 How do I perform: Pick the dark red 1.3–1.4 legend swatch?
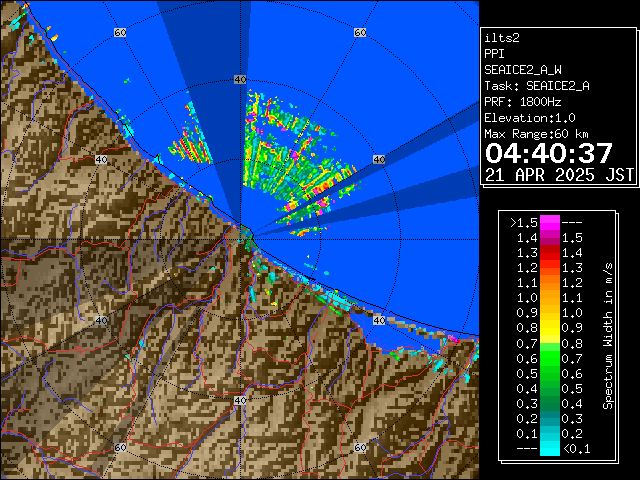pos(550,253)
